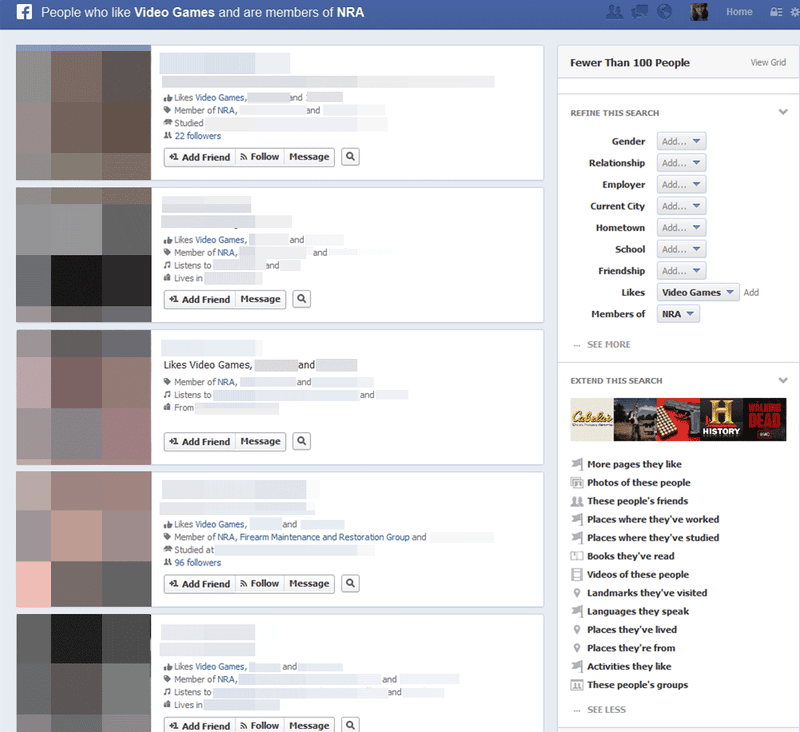The image size is (800, 732).
Task: Click the History channel thumbnail
Action: [721, 419]
